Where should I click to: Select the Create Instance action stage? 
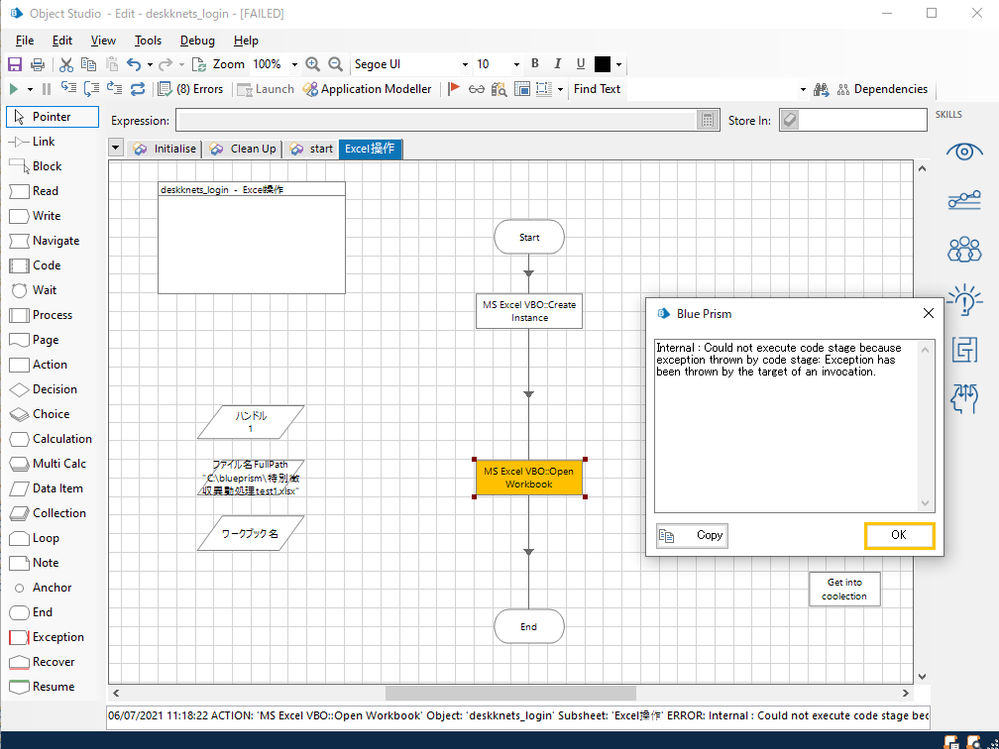[529, 311]
